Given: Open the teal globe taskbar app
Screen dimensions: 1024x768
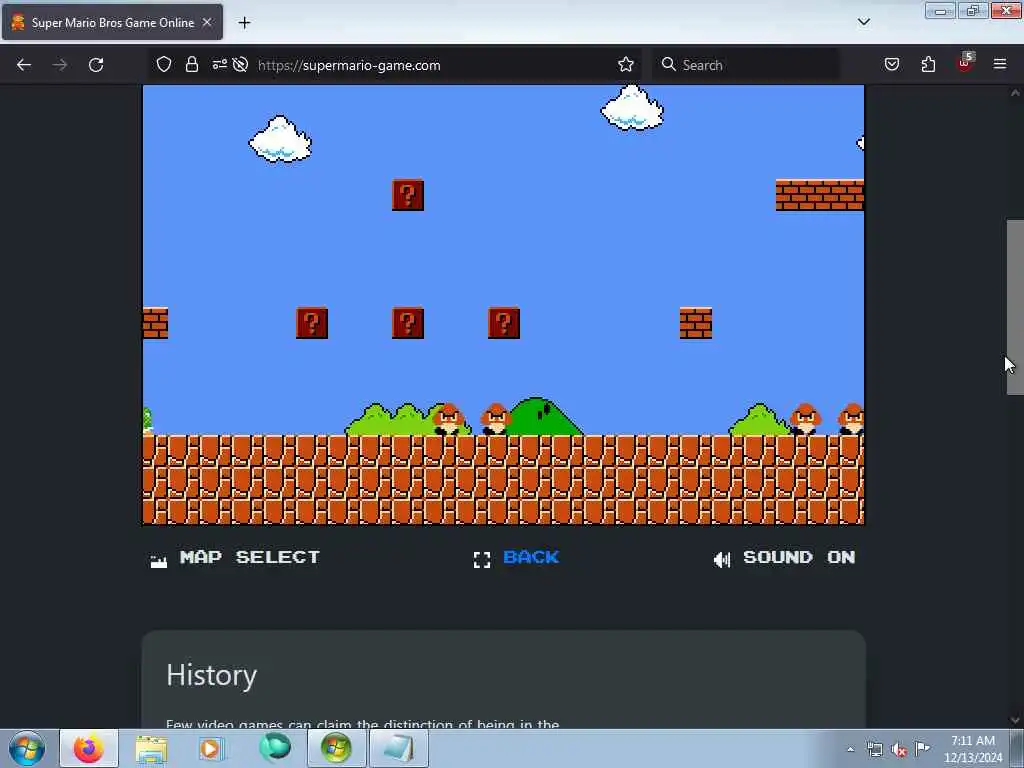Looking at the screenshot, I should pos(274,748).
